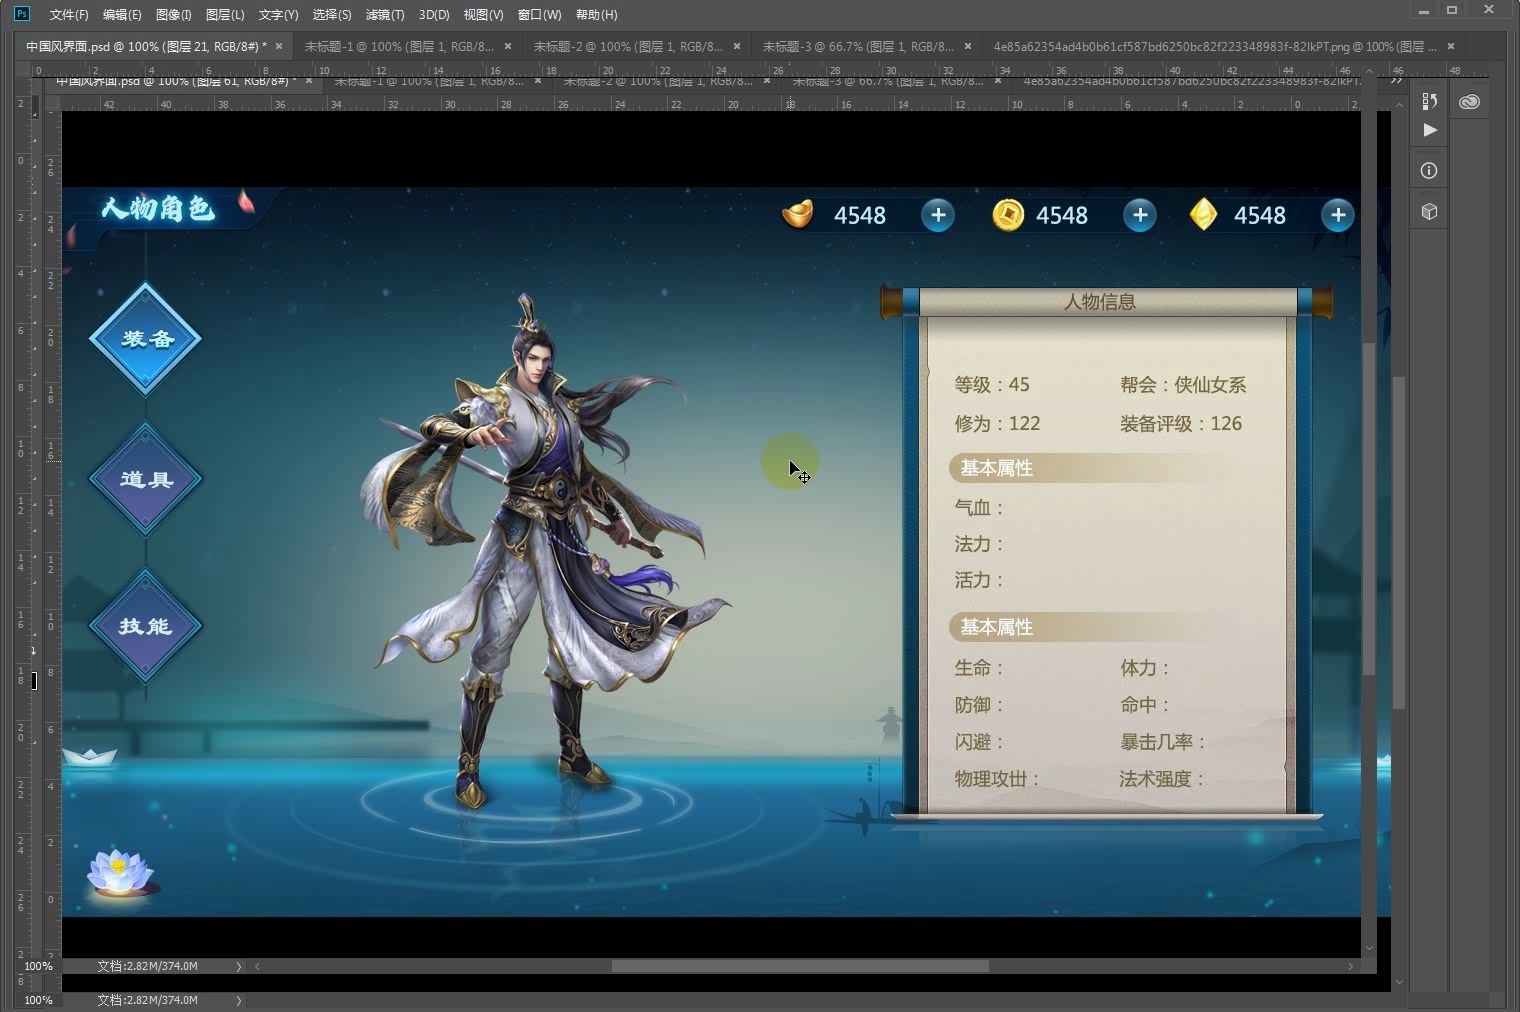Open the 选择(S) menu
The width and height of the screenshot is (1520, 1012).
pyautogui.click(x=332, y=14)
